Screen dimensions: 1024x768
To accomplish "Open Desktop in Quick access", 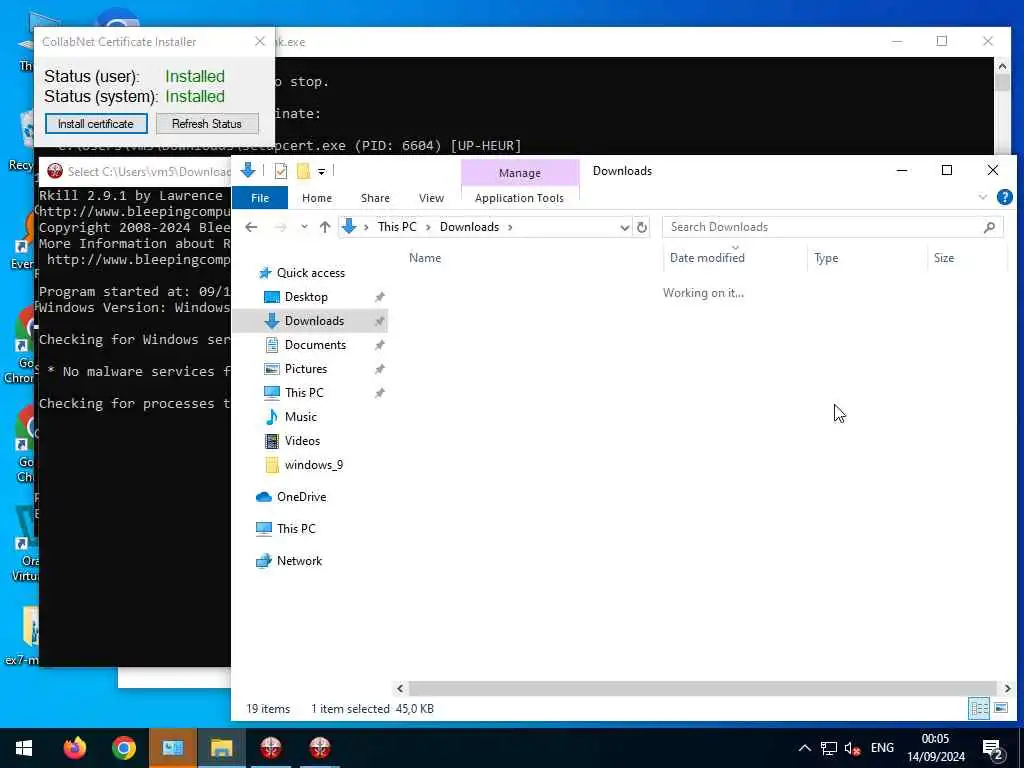I will pyautogui.click(x=306, y=297).
